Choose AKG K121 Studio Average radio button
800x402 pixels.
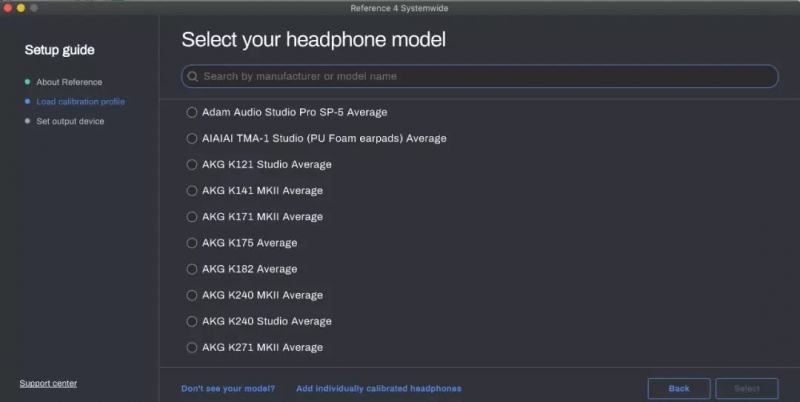click(192, 164)
